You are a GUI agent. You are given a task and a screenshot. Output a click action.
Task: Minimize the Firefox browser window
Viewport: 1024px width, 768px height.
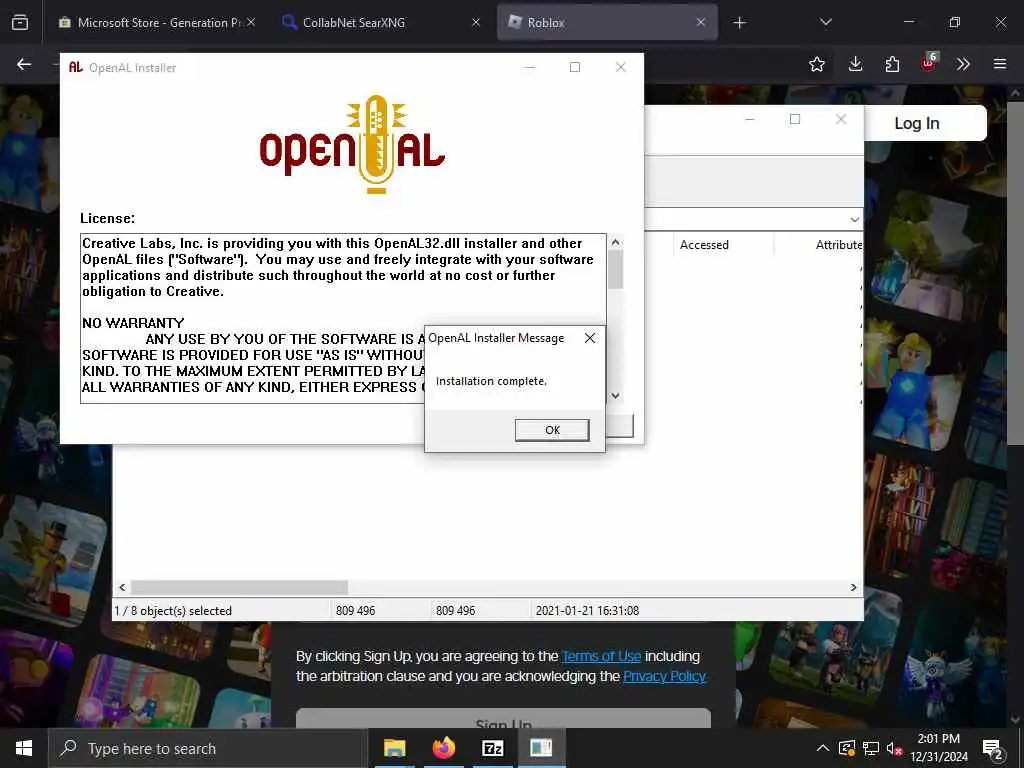pos(908,22)
